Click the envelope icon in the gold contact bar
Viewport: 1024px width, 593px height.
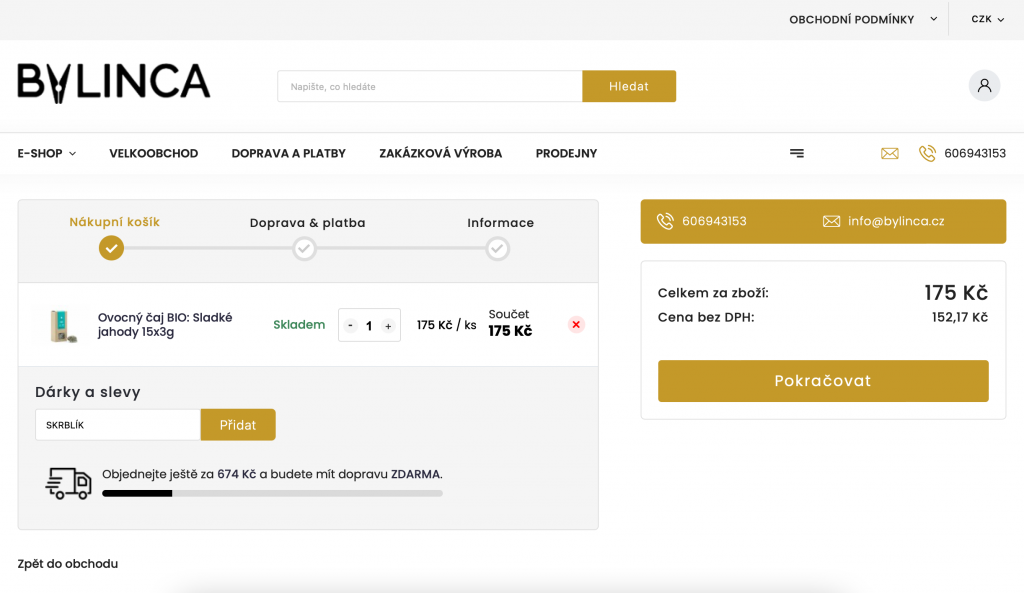(x=831, y=221)
